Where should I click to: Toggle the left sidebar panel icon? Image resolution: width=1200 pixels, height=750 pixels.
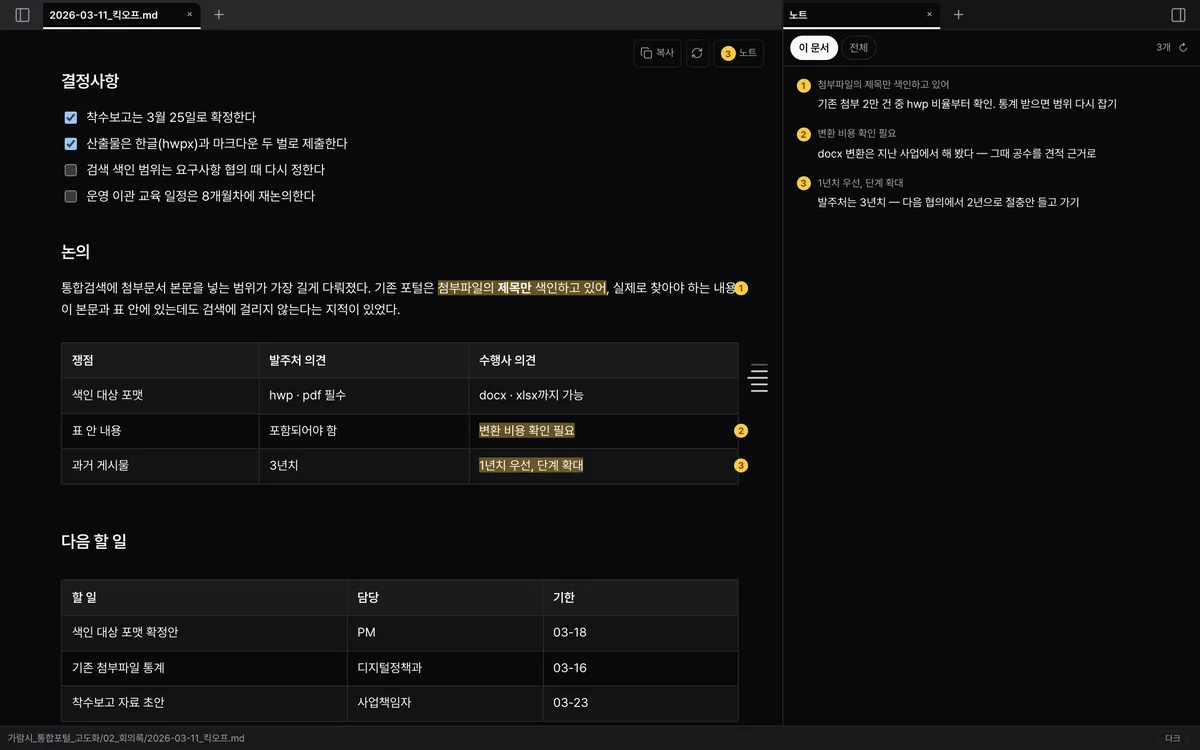pyautogui.click(x=22, y=15)
